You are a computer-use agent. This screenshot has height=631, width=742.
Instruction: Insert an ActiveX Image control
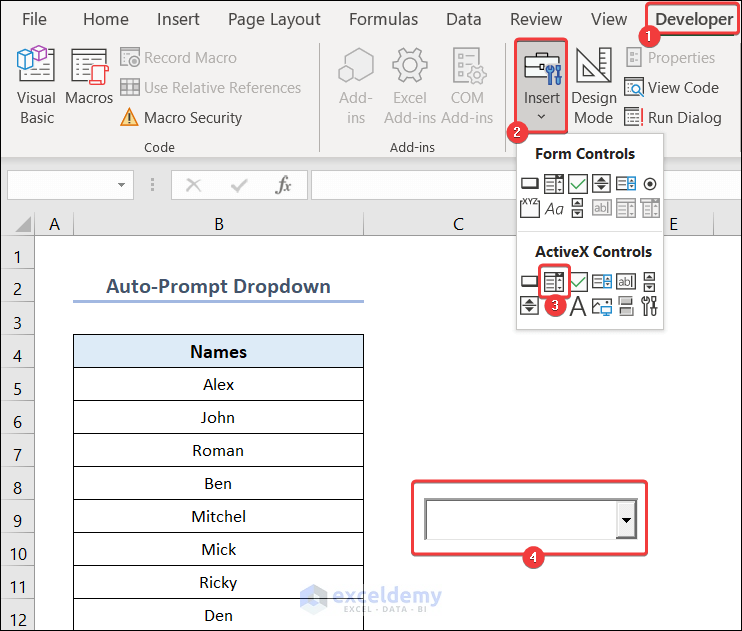click(x=601, y=306)
